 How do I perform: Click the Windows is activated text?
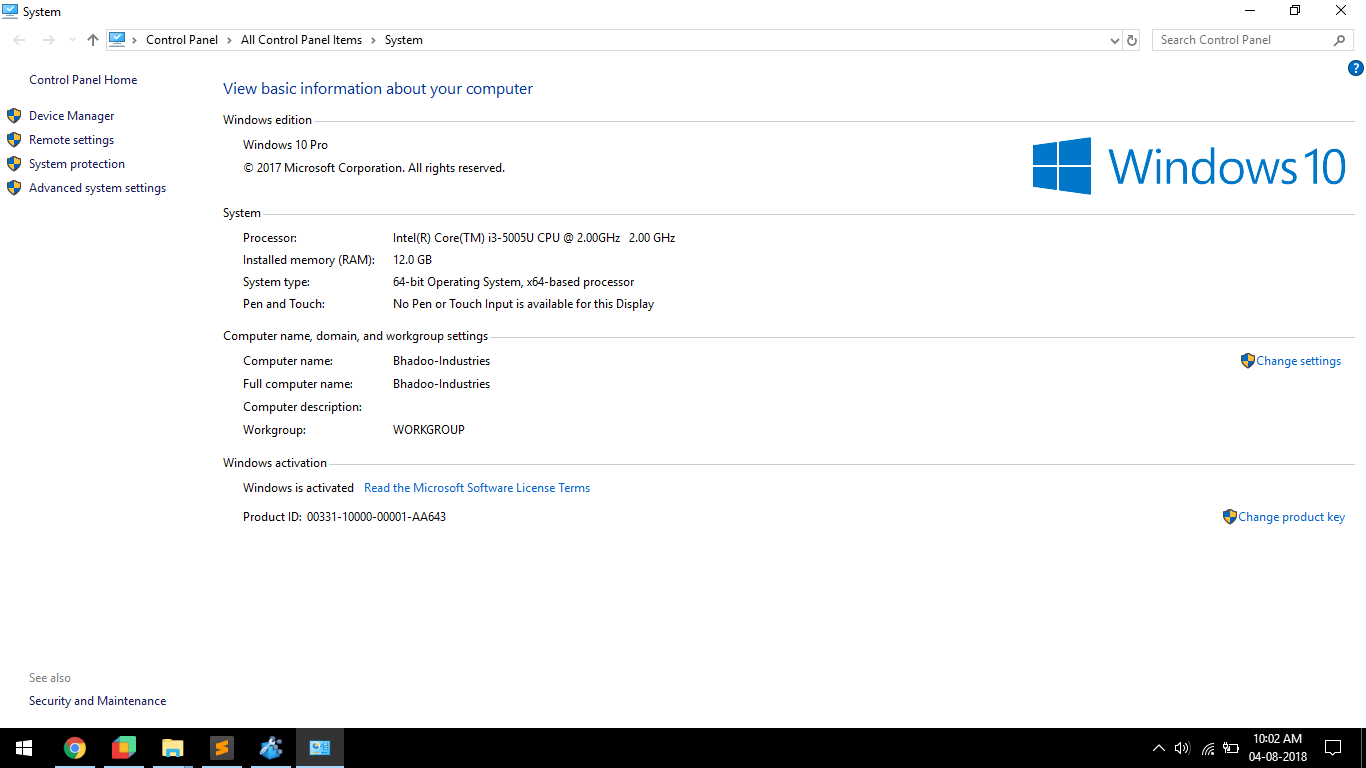pyautogui.click(x=298, y=488)
